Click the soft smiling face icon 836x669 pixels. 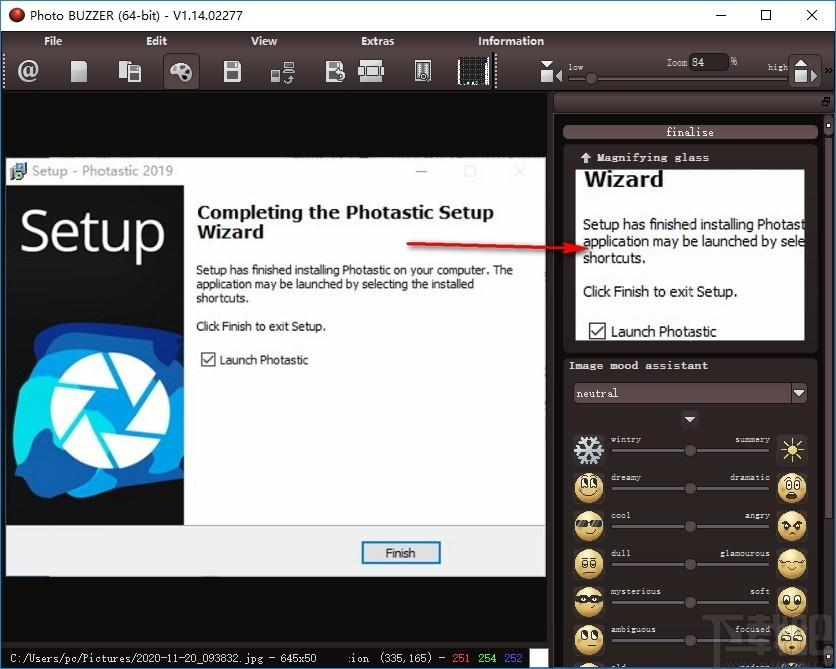792,601
